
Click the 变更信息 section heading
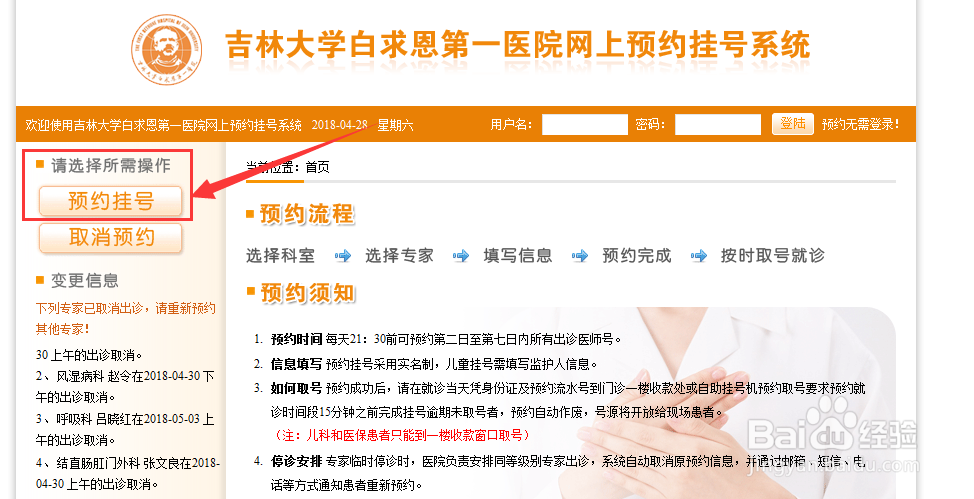84,281
